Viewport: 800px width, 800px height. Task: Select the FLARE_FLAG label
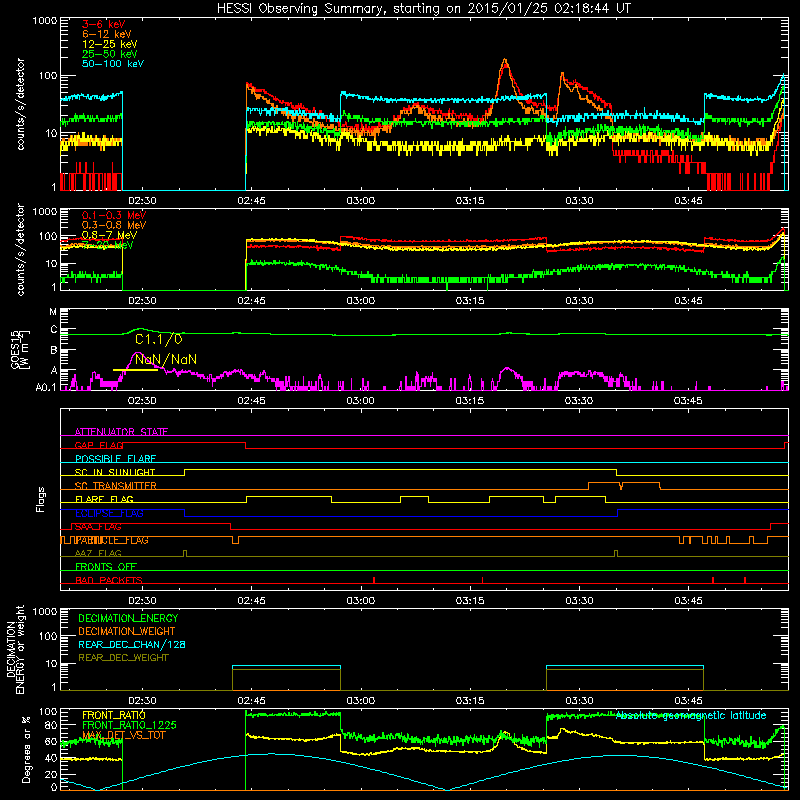pyautogui.click(x=104, y=499)
